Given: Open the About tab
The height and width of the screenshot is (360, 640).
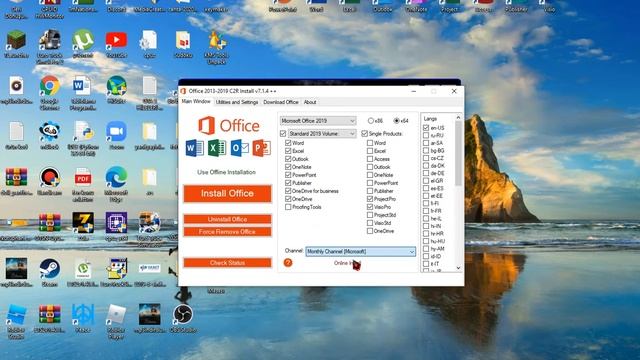Looking at the screenshot, I should [x=310, y=102].
